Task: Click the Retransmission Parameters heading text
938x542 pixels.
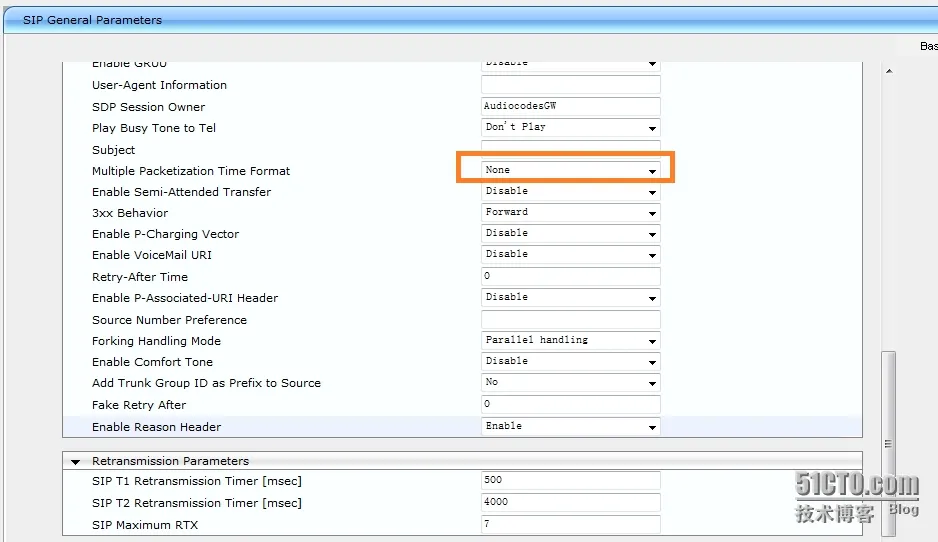Action: pyautogui.click(x=170, y=461)
